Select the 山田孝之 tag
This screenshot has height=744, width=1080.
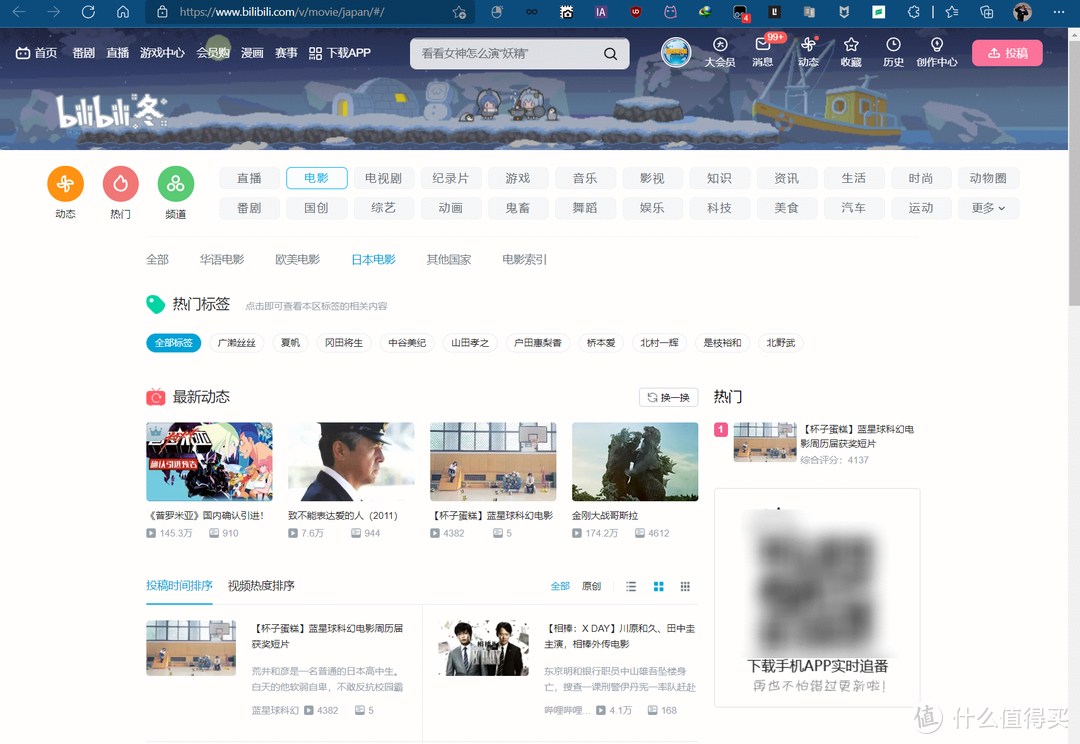tap(470, 342)
